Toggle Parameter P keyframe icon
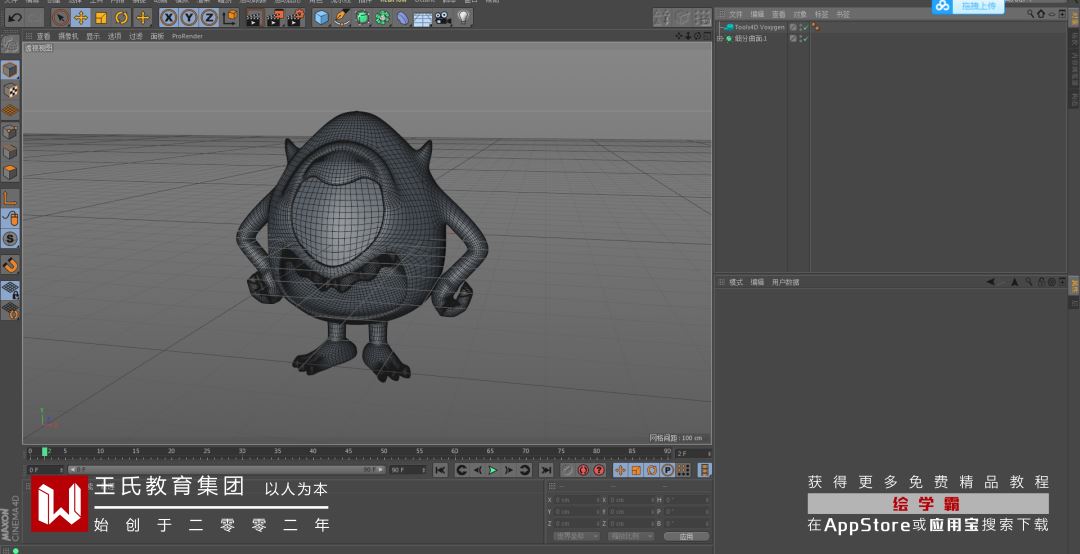 [667, 470]
